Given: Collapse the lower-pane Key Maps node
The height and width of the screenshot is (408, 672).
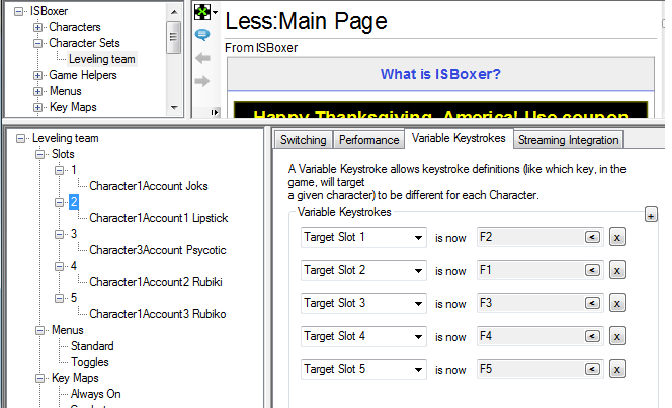Looking at the screenshot, I should [40, 378].
